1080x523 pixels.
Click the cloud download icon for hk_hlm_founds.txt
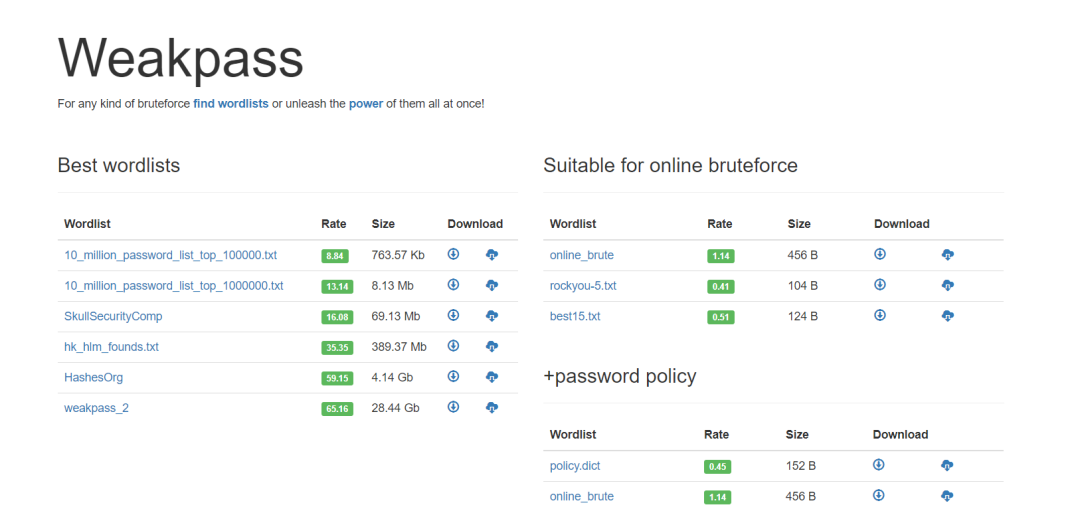pyautogui.click(x=492, y=346)
